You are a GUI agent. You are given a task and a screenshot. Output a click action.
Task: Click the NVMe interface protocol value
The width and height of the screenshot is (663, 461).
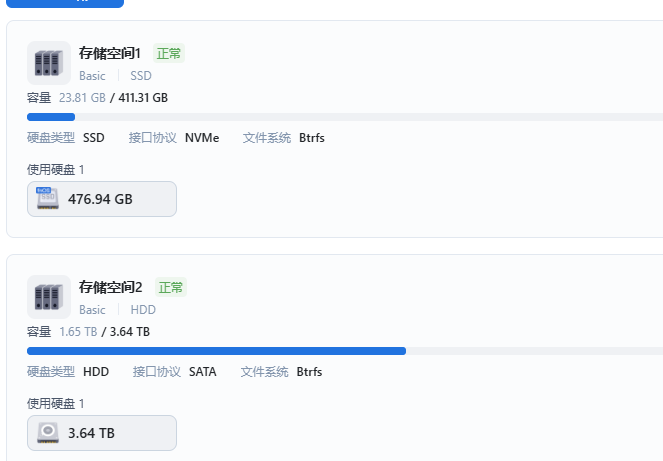[x=202, y=138]
